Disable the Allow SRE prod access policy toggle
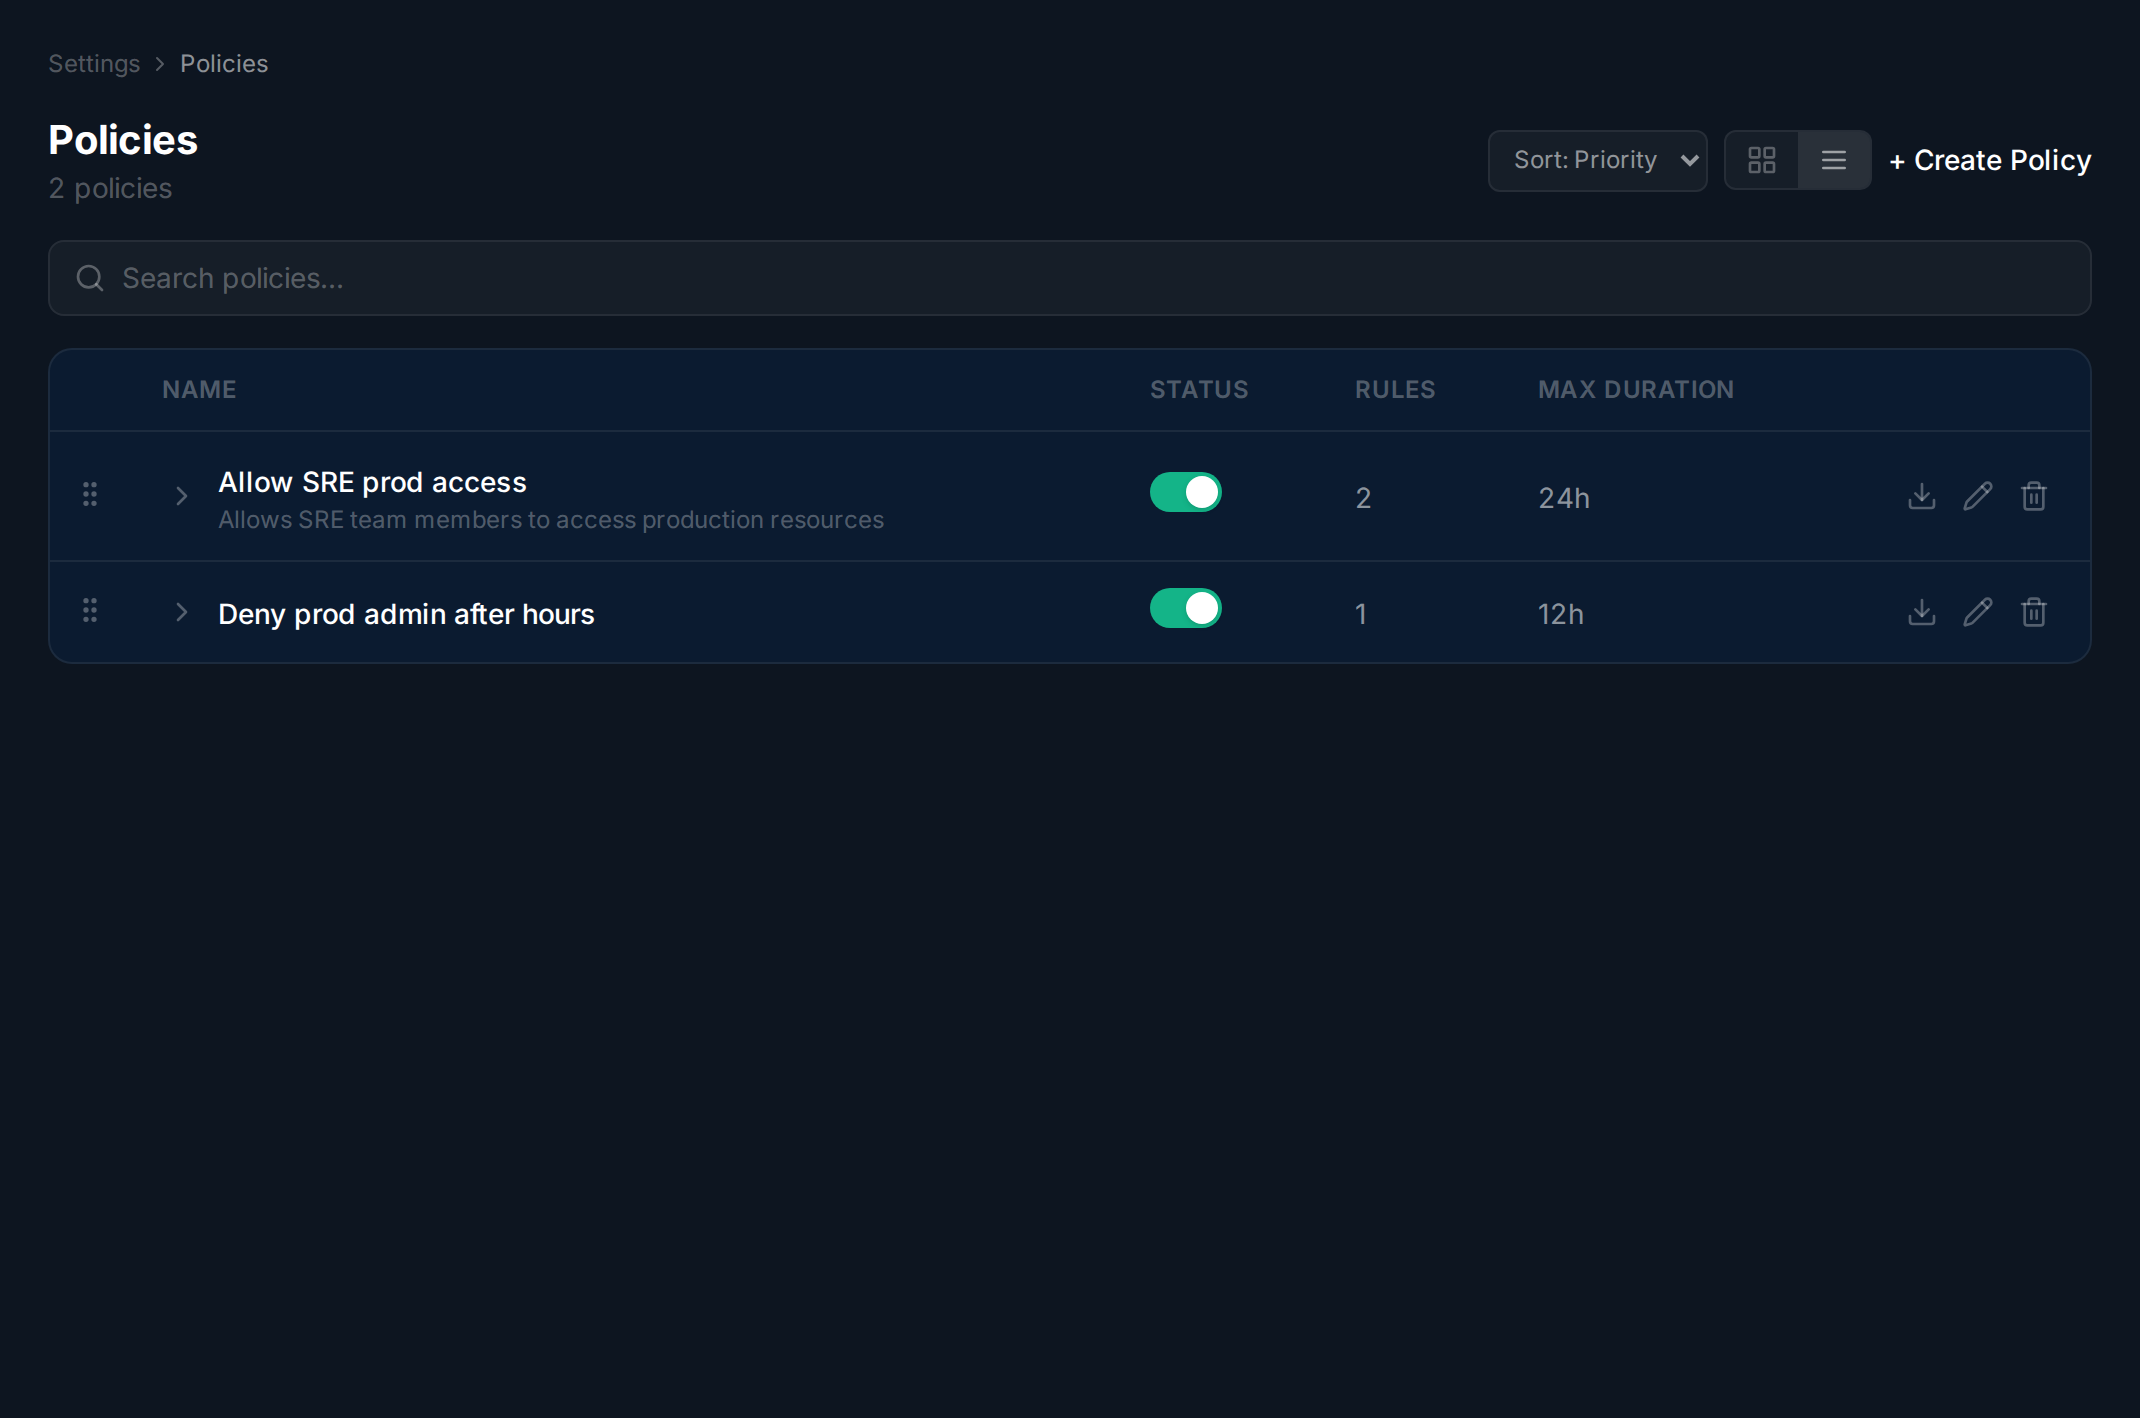Viewport: 2140px width, 1418px height. pyautogui.click(x=1186, y=492)
